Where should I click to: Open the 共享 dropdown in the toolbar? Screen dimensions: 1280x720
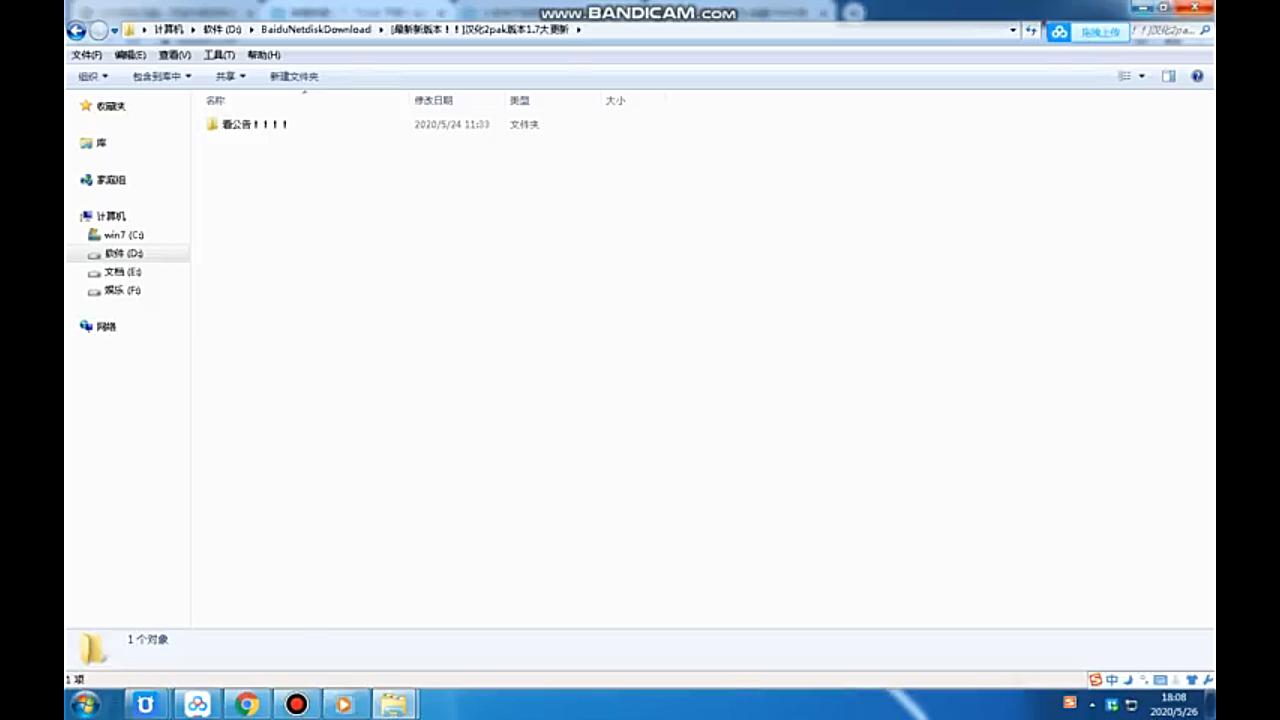pos(230,76)
